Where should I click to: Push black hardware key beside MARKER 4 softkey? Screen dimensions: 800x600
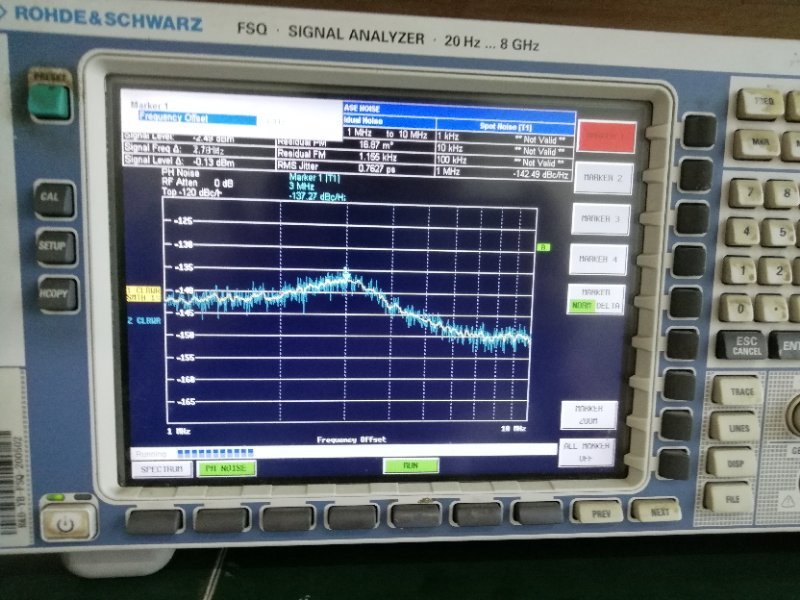(x=689, y=261)
